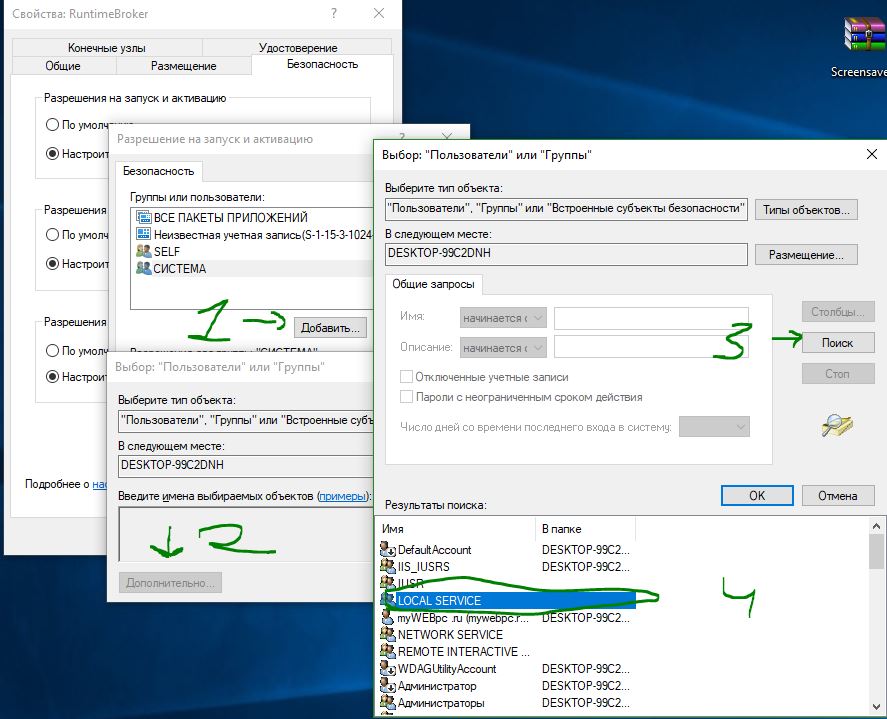The width and height of the screenshot is (887, 719).
Task: Click the Поиск button
Action: (837, 343)
